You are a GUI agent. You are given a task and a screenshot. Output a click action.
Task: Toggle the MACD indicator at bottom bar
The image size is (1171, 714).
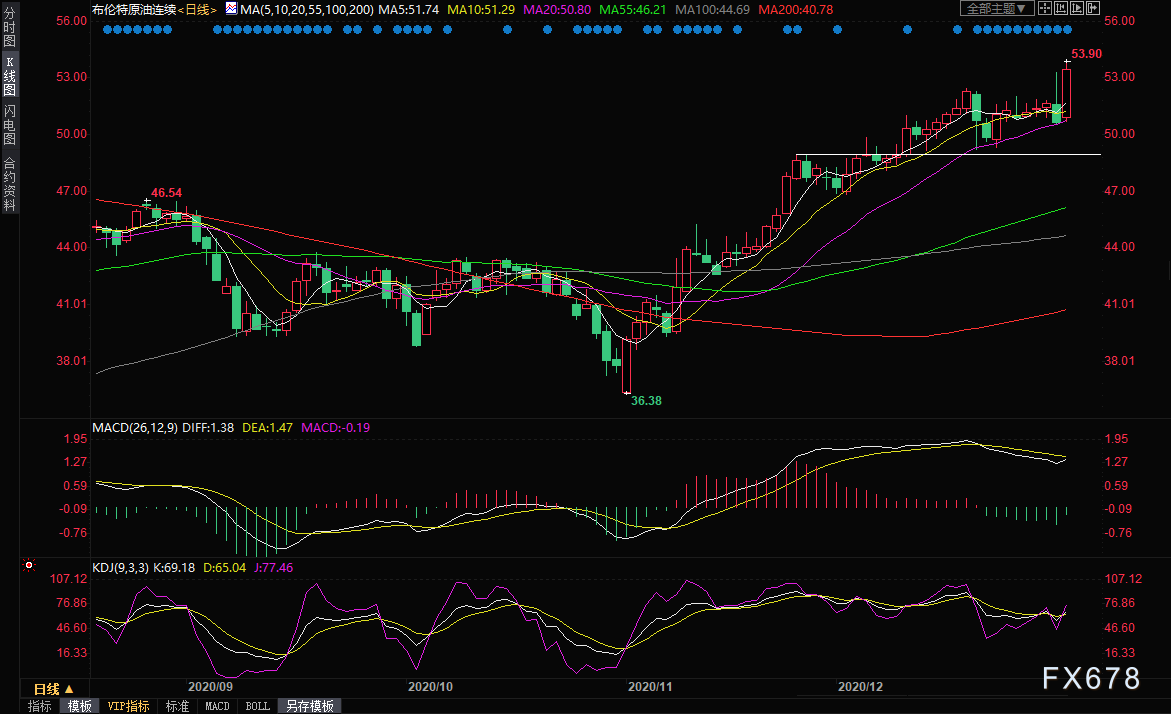(x=217, y=706)
